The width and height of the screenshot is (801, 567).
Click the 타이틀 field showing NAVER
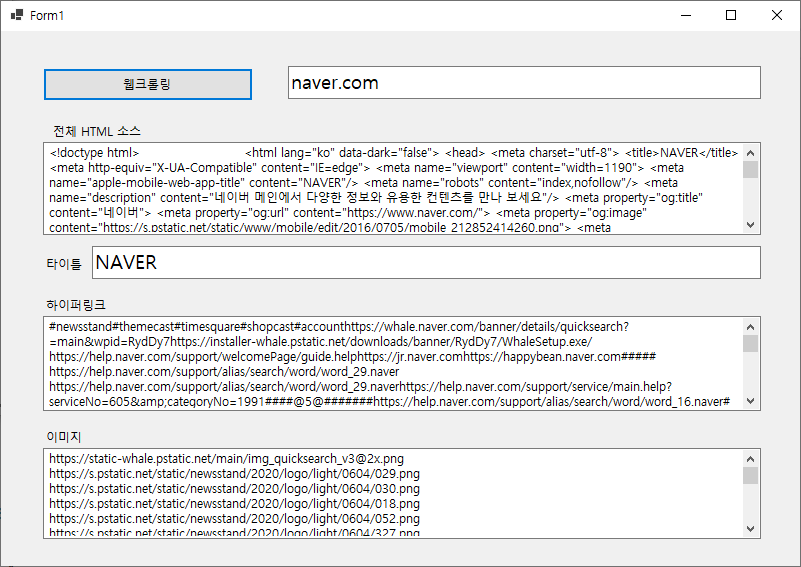[x=426, y=263]
